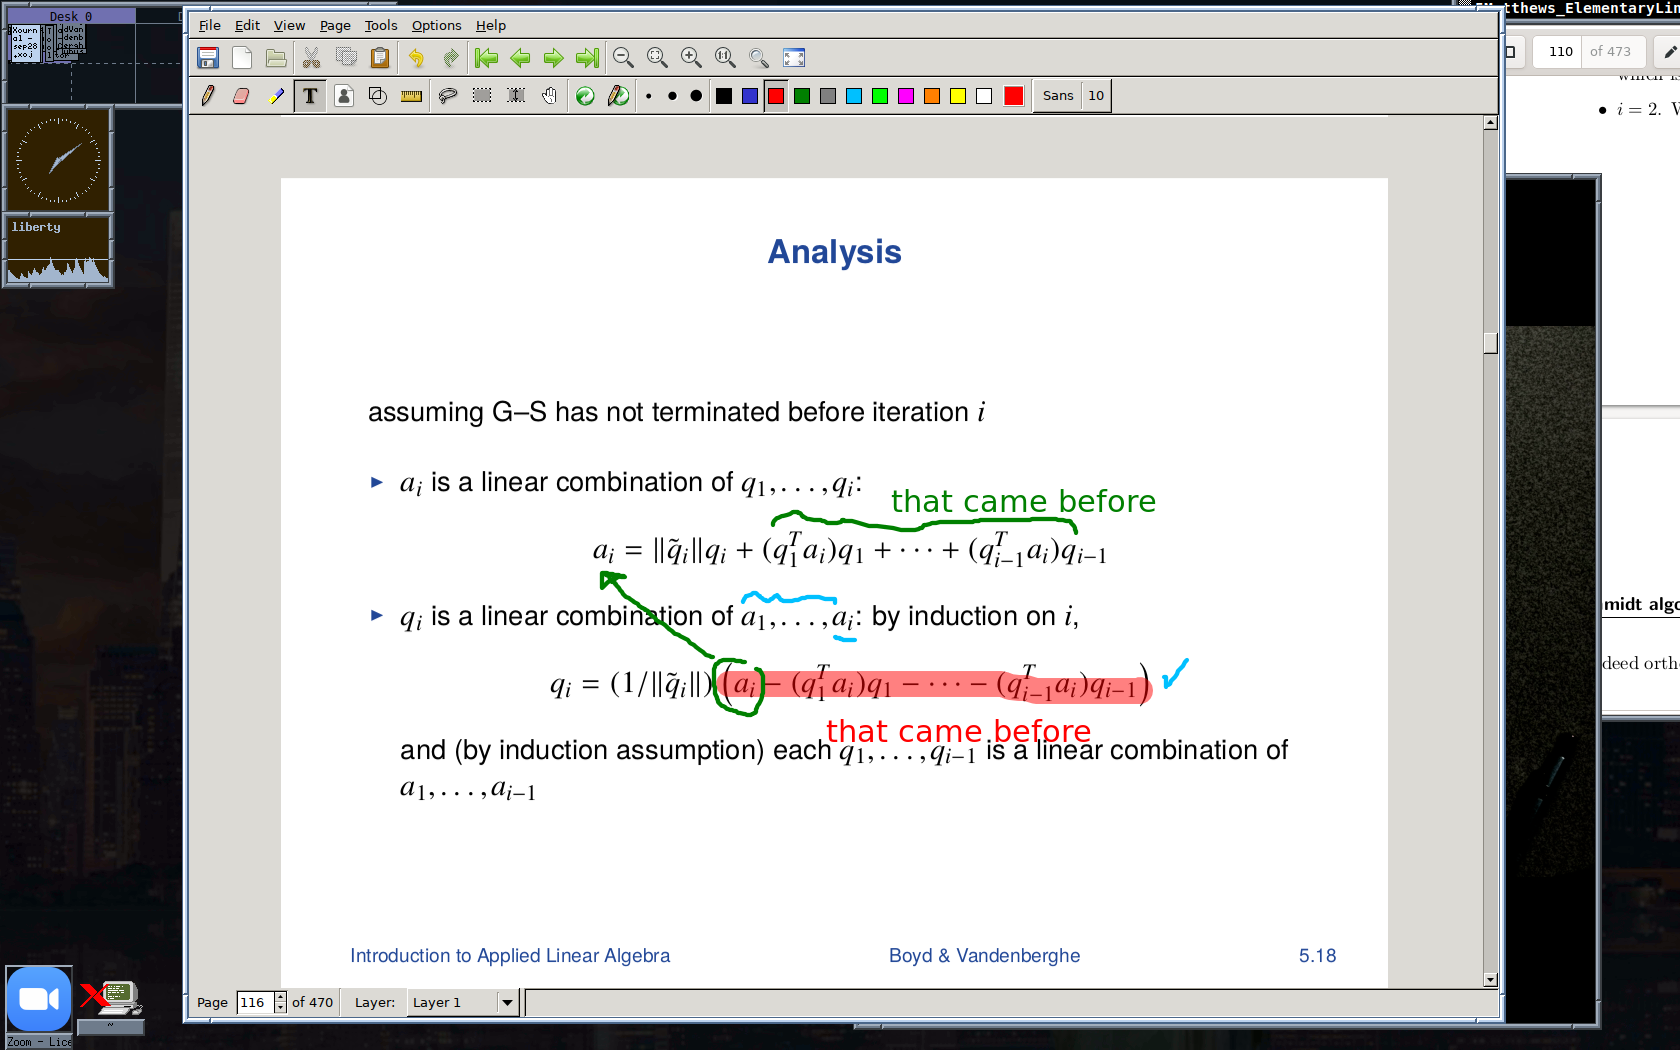
Task: Choose the magenta color swatch
Action: click(x=906, y=96)
